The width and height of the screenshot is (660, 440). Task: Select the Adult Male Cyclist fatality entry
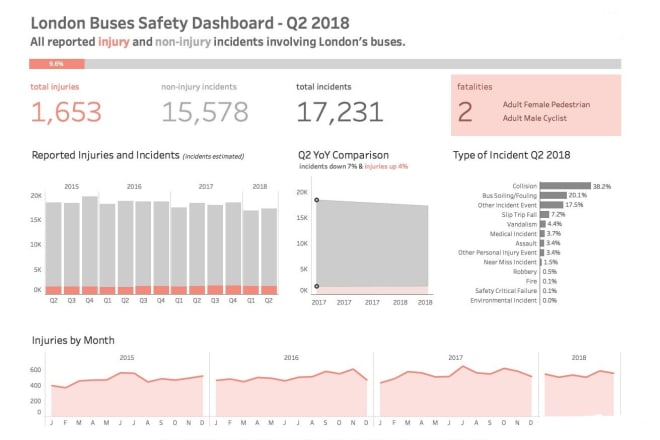tap(534, 118)
